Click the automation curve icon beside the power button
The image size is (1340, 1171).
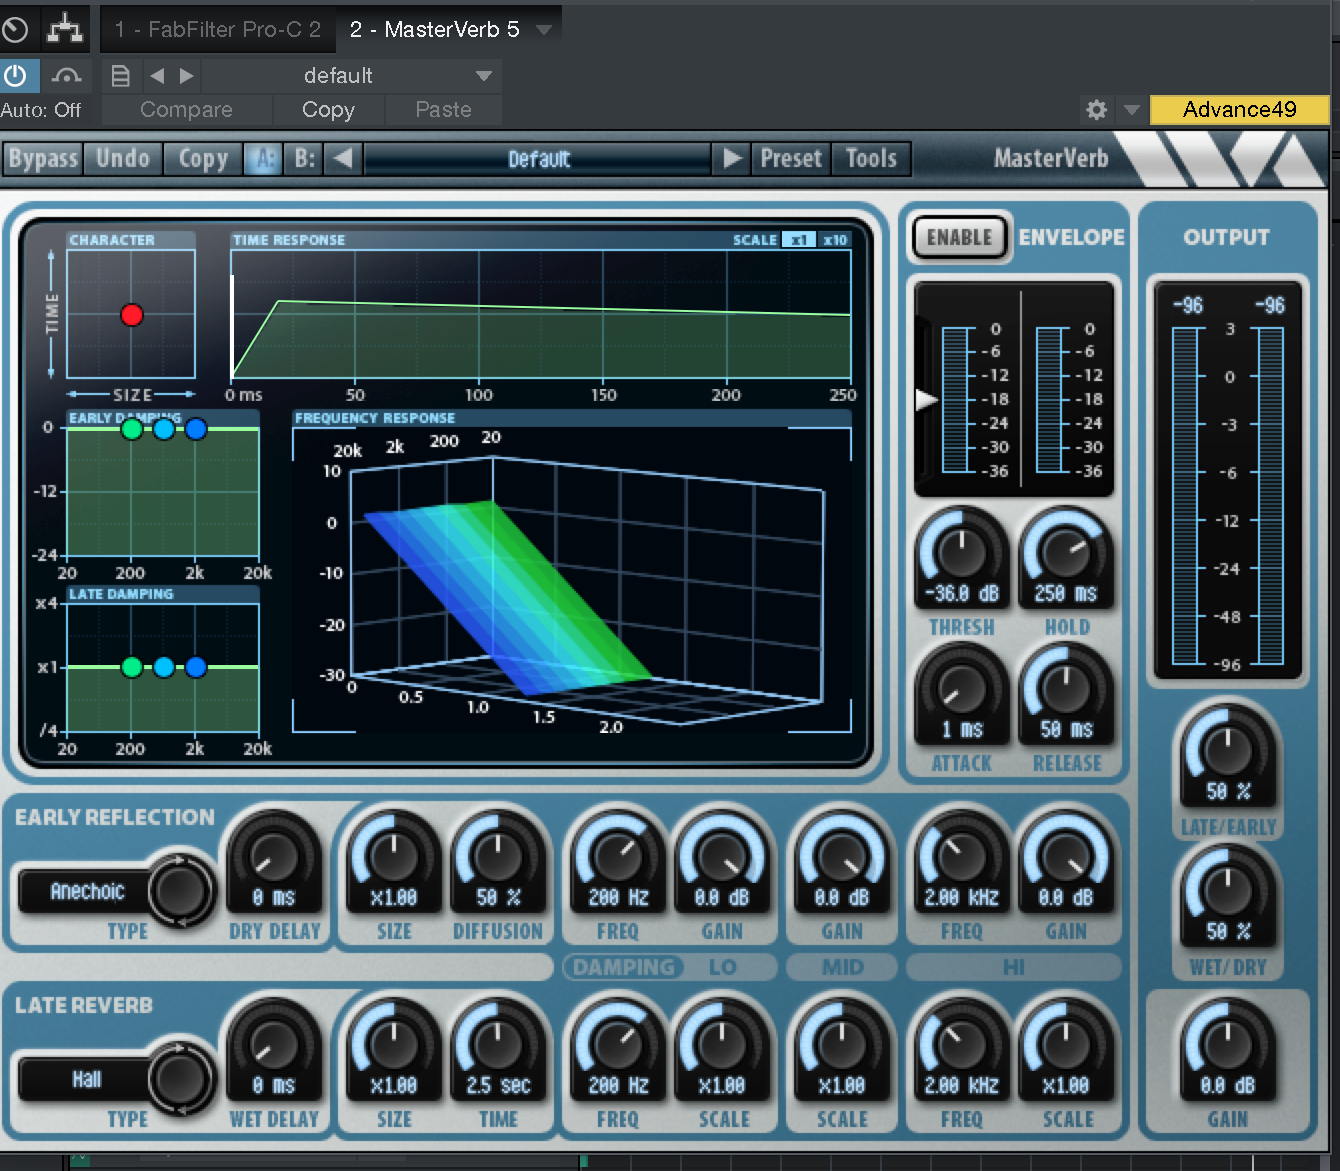[x=66, y=75]
